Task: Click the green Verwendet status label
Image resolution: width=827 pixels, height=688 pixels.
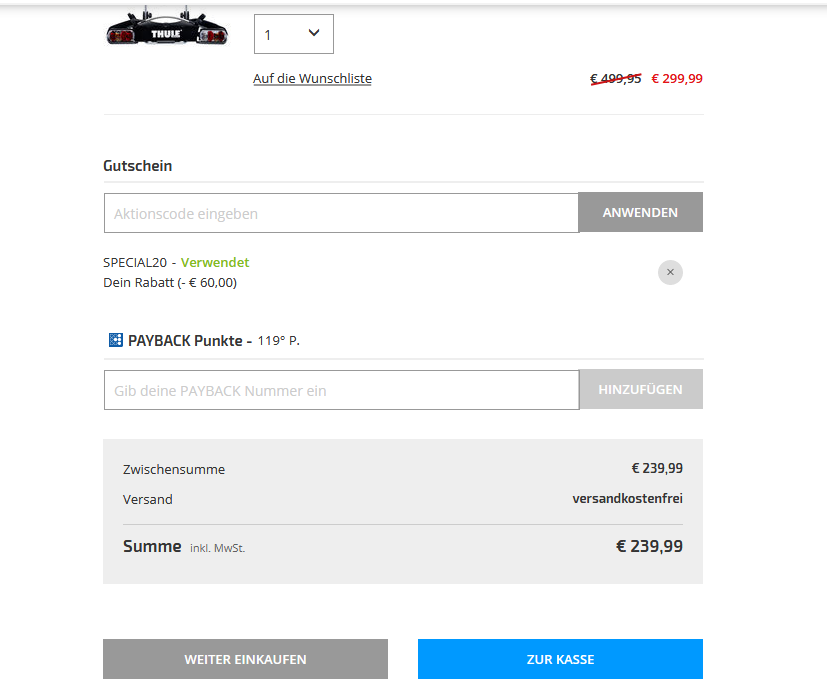Action: pyautogui.click(x=215, y=263)
